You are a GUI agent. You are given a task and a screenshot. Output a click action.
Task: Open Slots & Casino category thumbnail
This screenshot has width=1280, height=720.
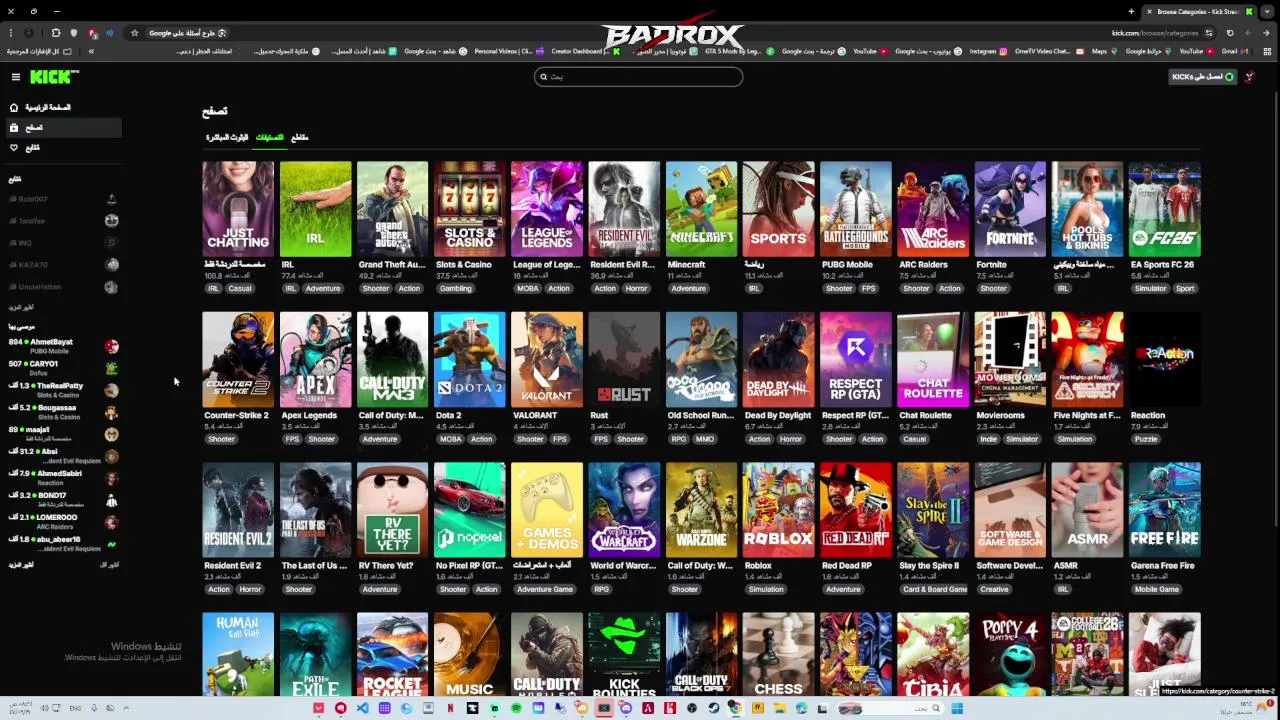click(469, 209)
